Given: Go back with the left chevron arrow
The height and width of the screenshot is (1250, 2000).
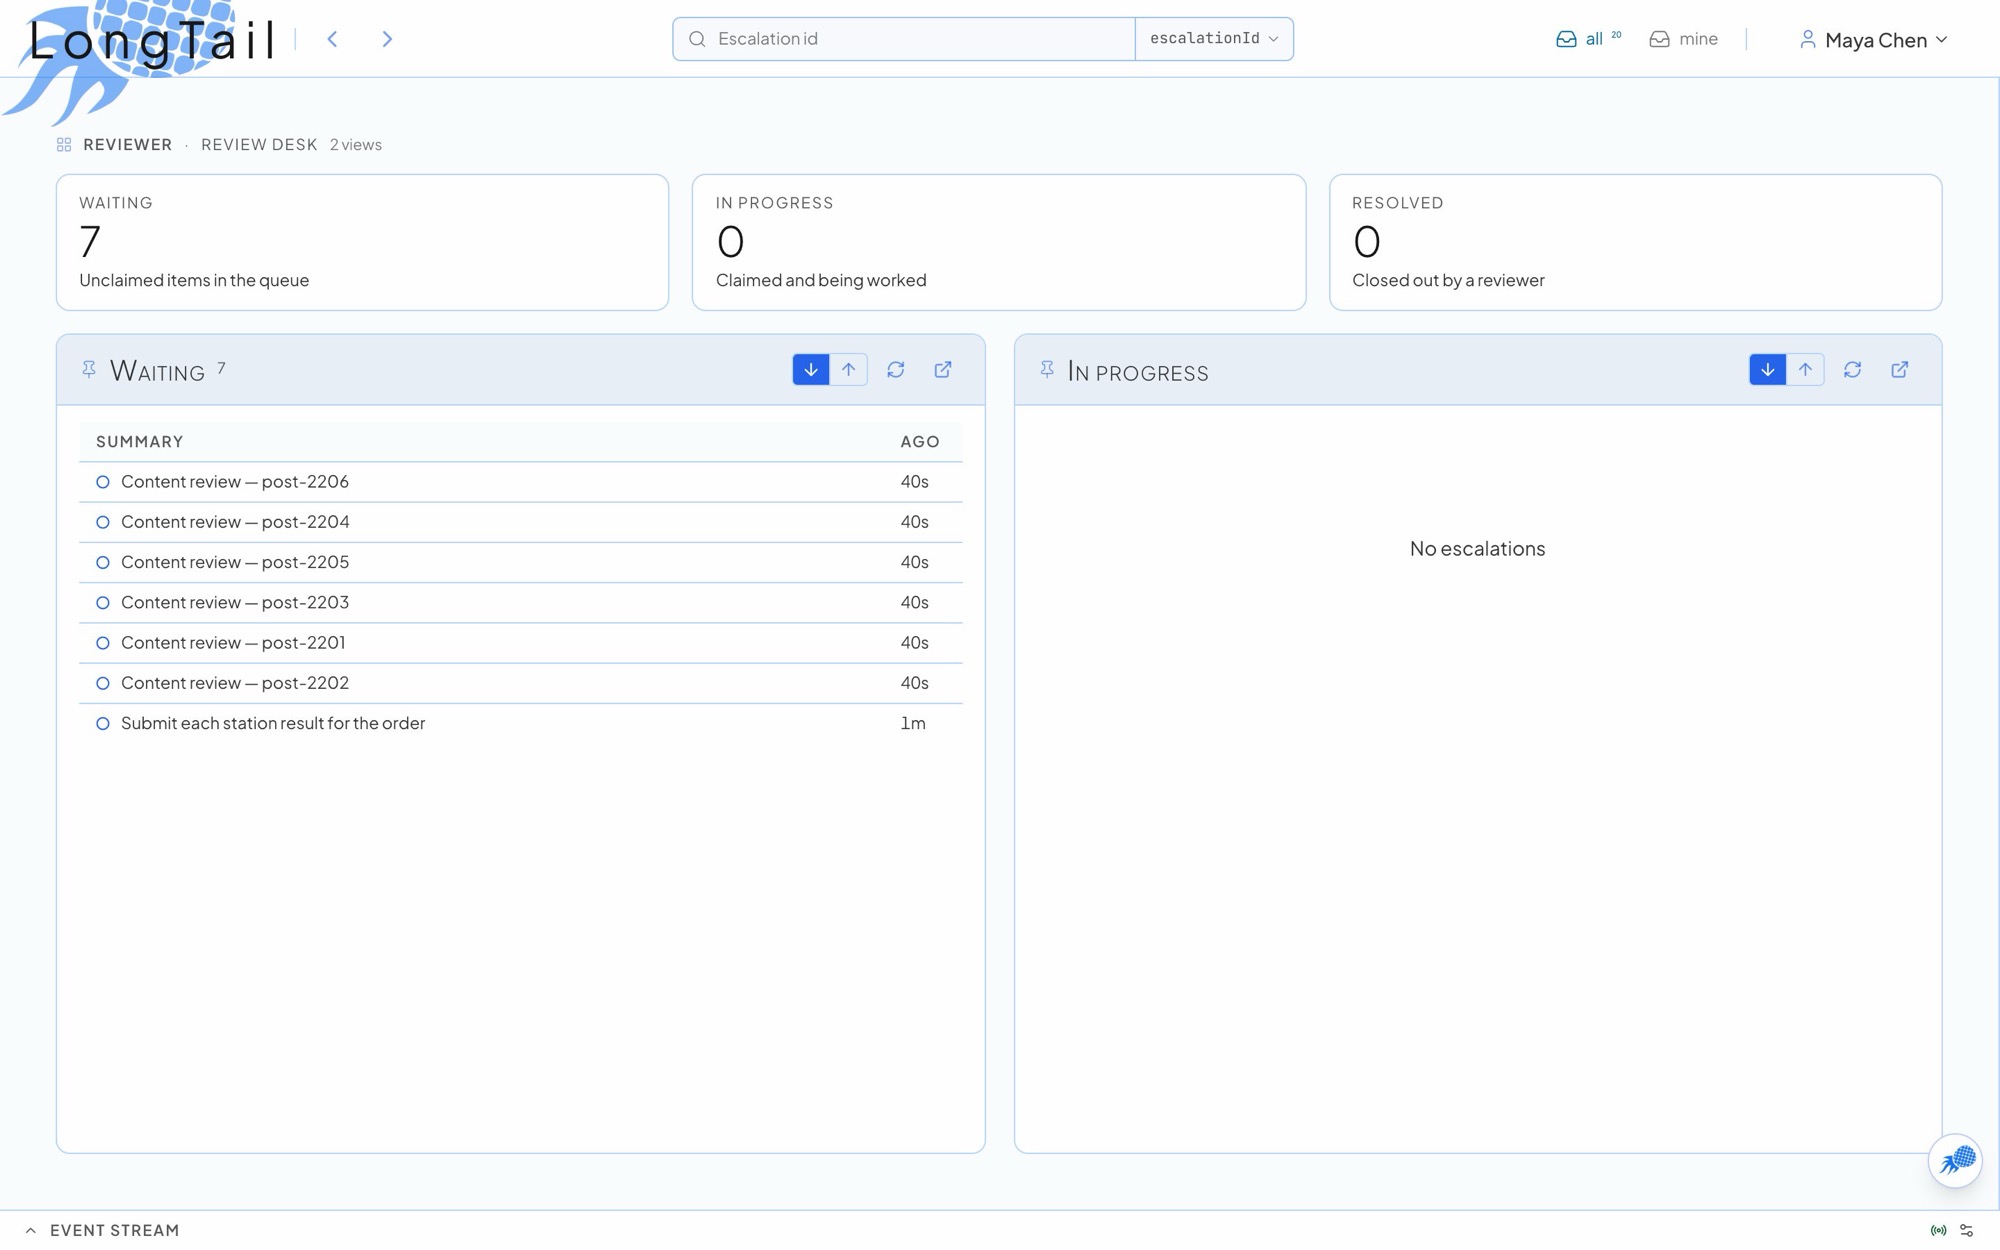Looking at the screenshot, I should pos(332,39).
